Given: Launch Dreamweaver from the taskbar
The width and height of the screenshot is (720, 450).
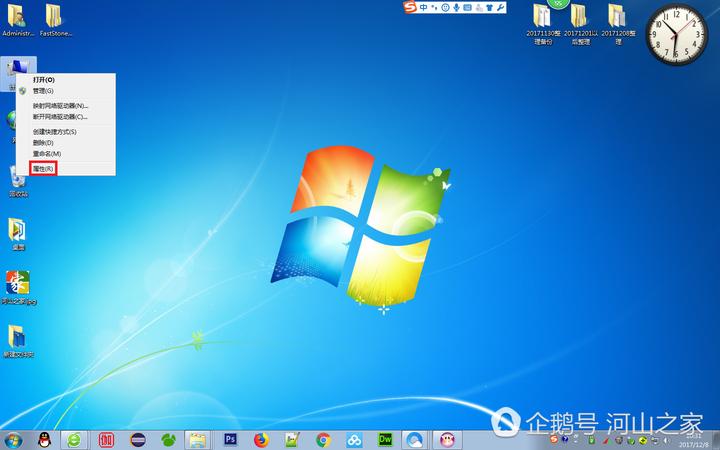Looking at the screenshot, I should (x=385, y=440).
